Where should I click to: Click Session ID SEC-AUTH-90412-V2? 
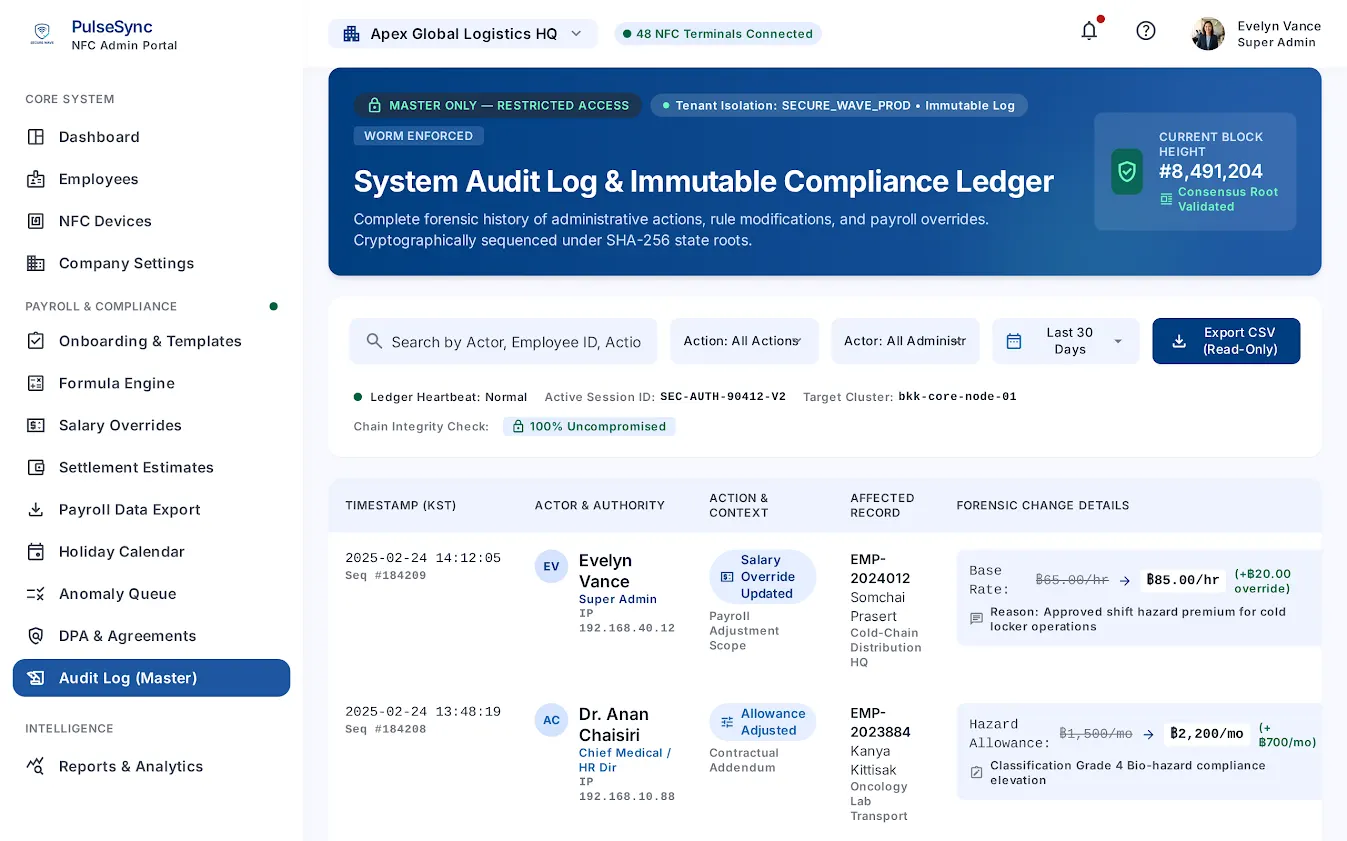(x=723, y=397)
